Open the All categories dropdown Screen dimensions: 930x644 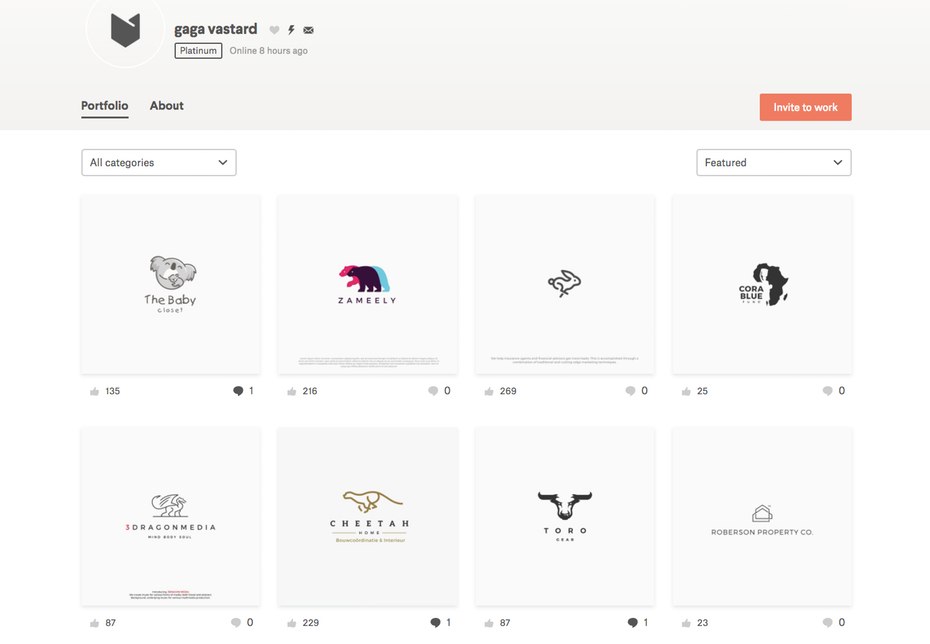point(158,162)
